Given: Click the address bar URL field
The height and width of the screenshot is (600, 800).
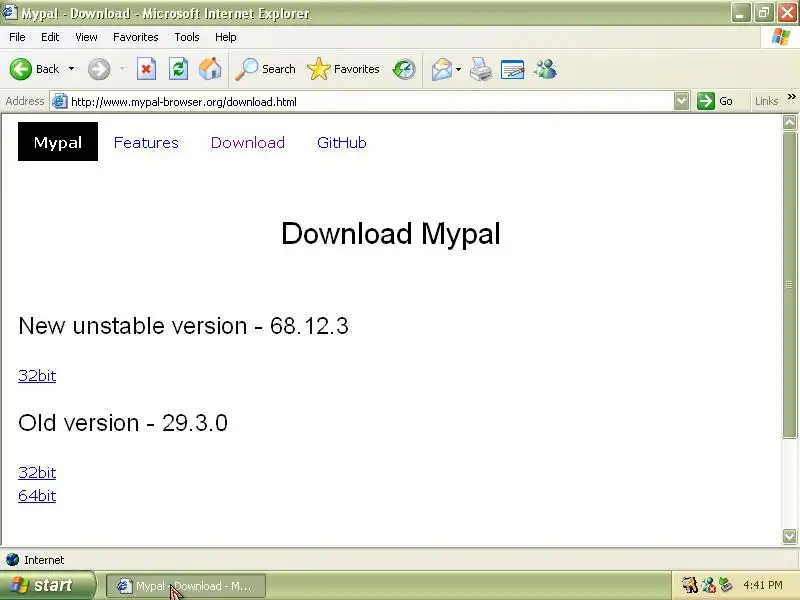Looking at the screenshot, I should coord(362,102).
